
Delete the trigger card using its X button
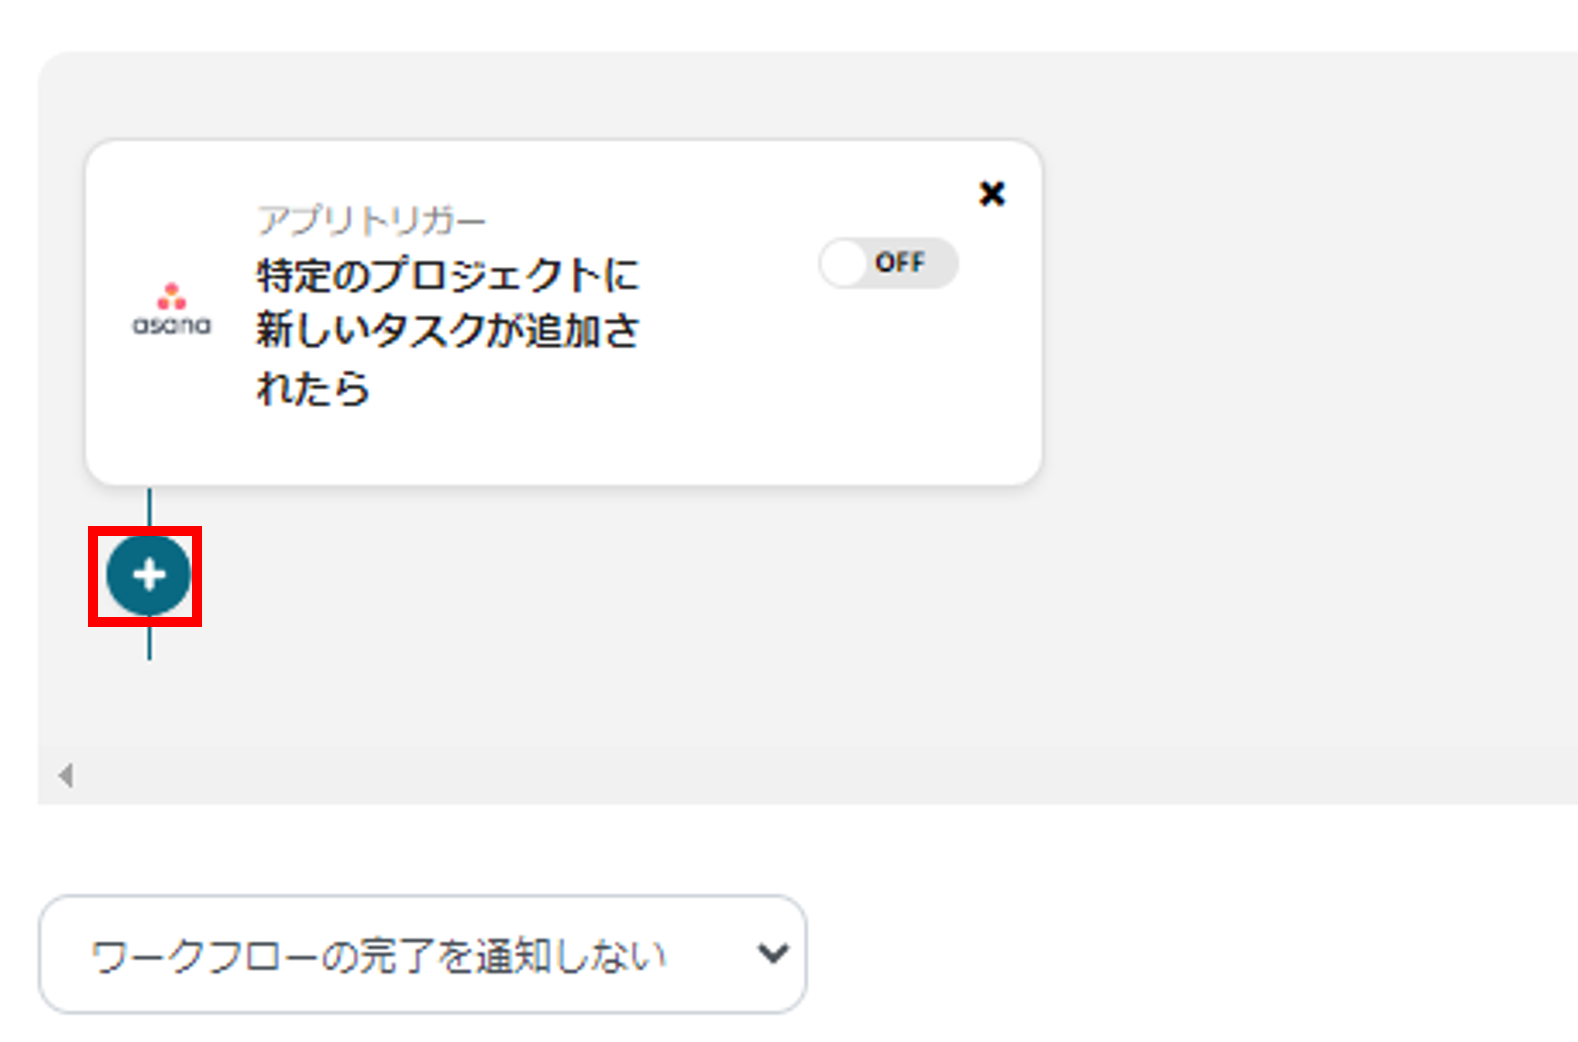[x=992, y=194]
